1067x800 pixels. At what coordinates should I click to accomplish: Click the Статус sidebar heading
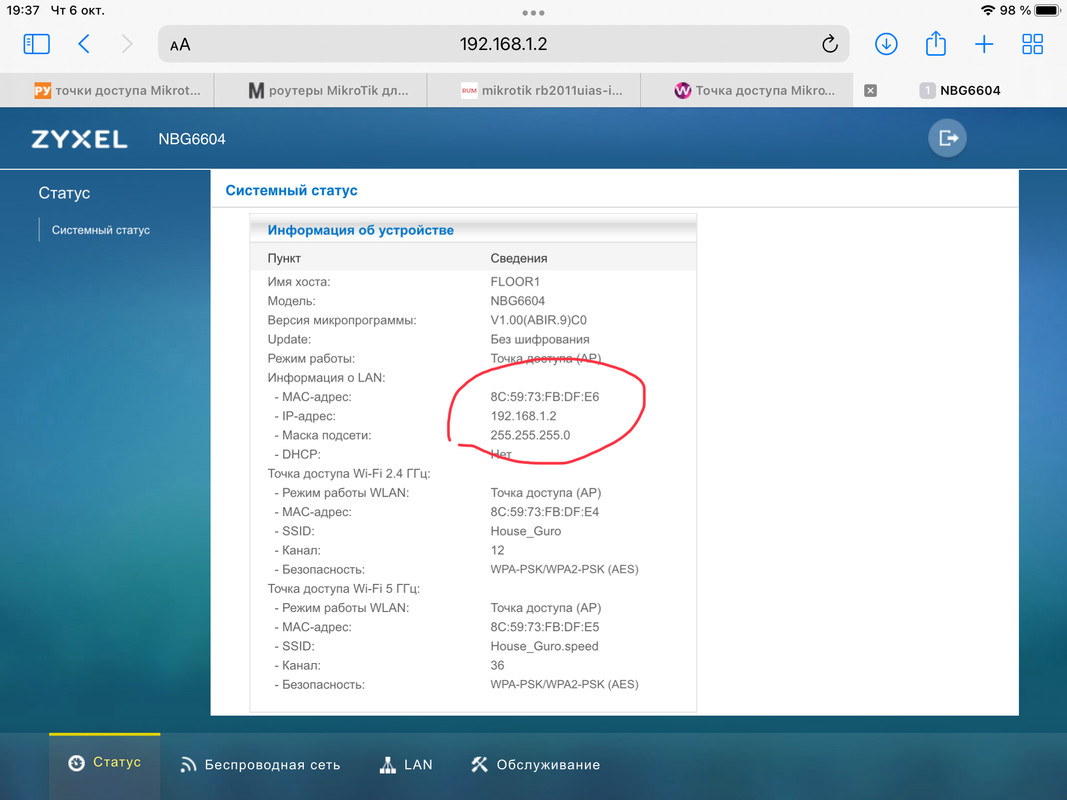pyautogui.click(x=64, y=193)
